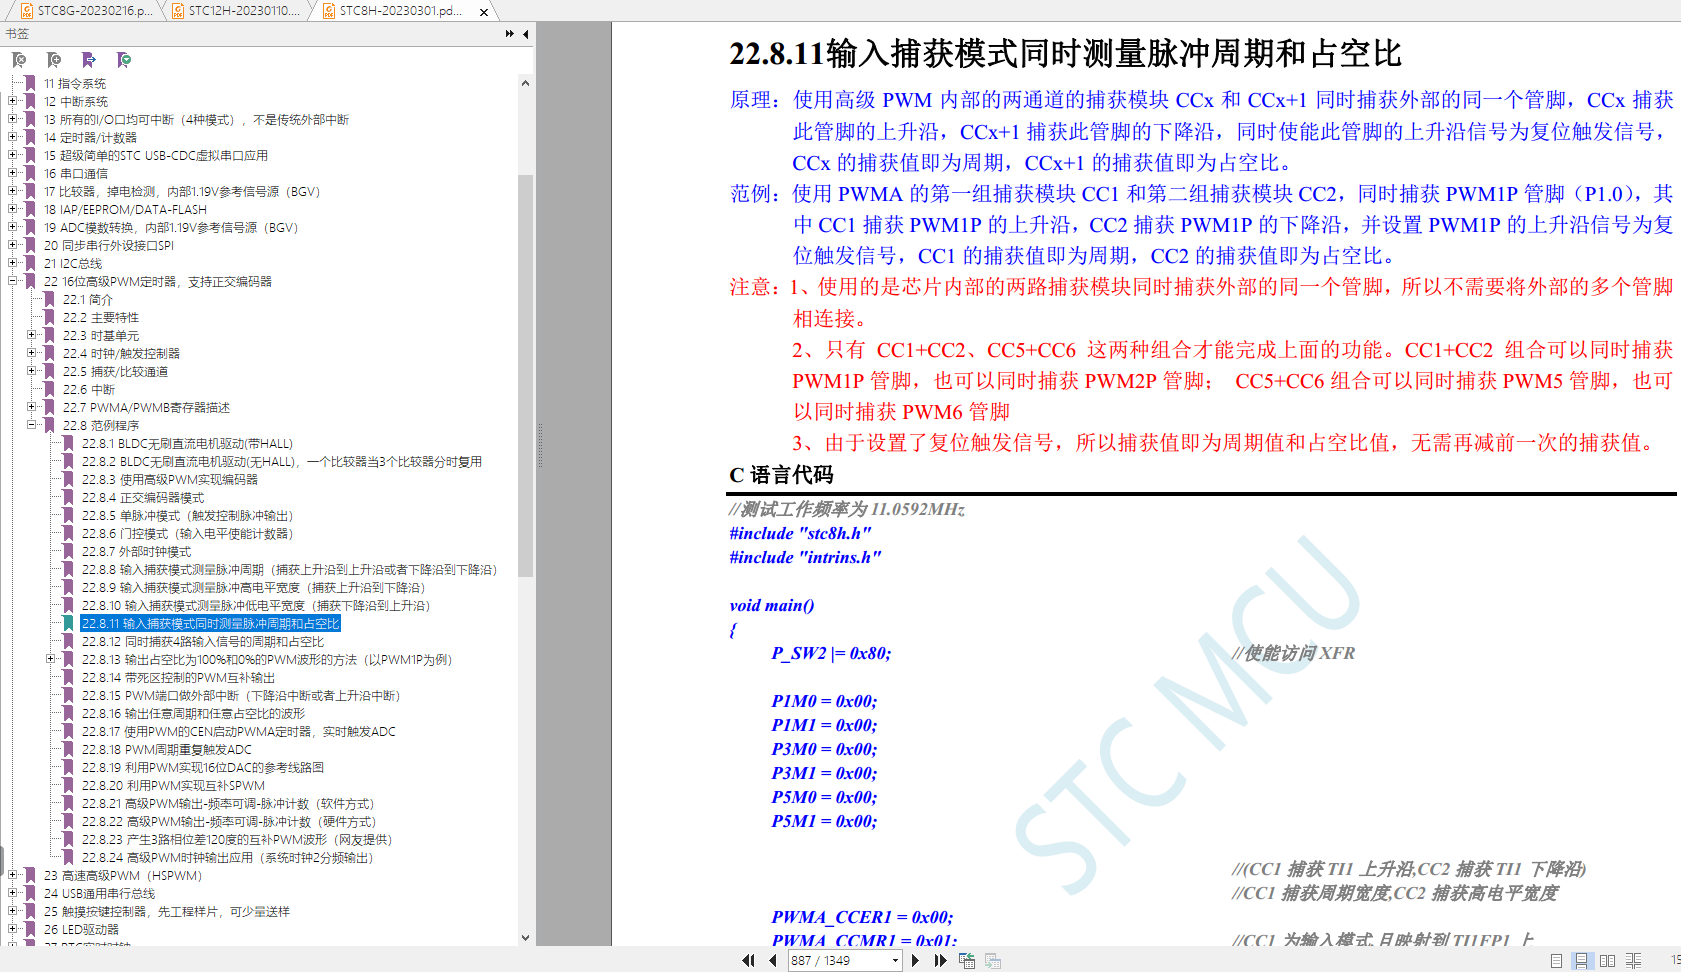The image size is (1681, 972).
Task: Go to the previous page
Action: [x=773, y=960]
